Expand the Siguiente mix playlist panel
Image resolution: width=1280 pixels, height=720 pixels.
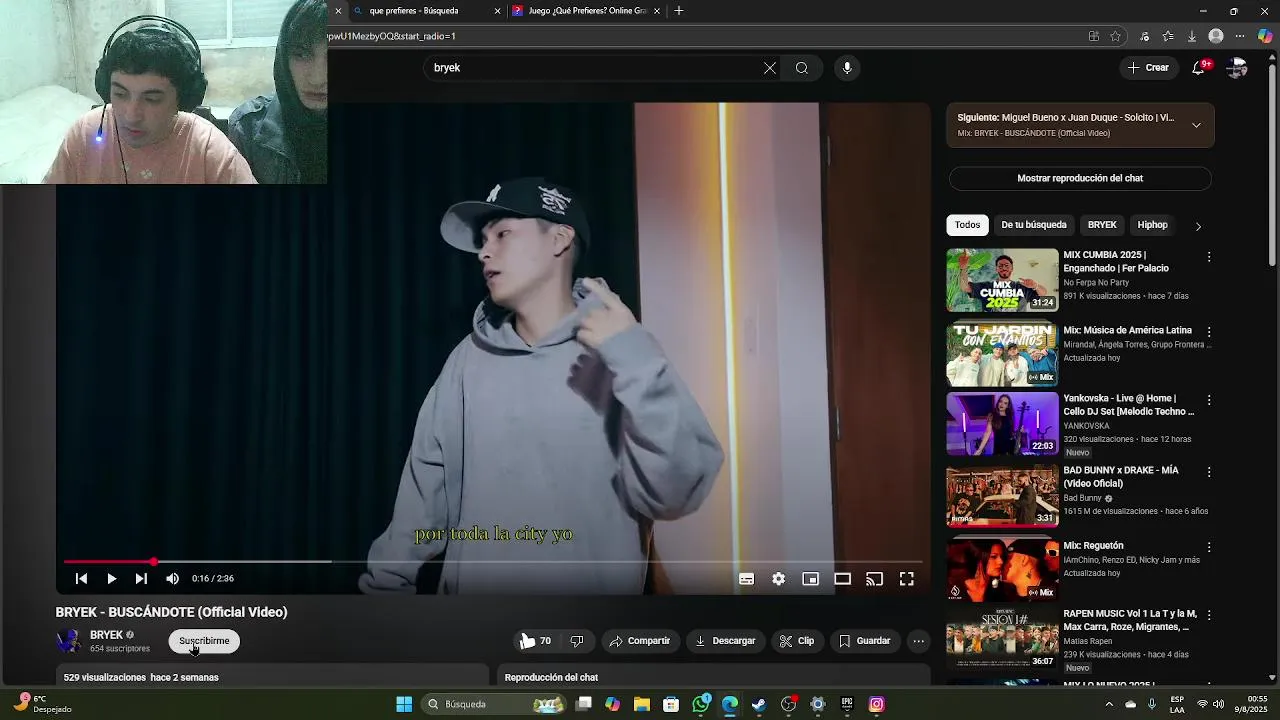tap(1196, 125)
